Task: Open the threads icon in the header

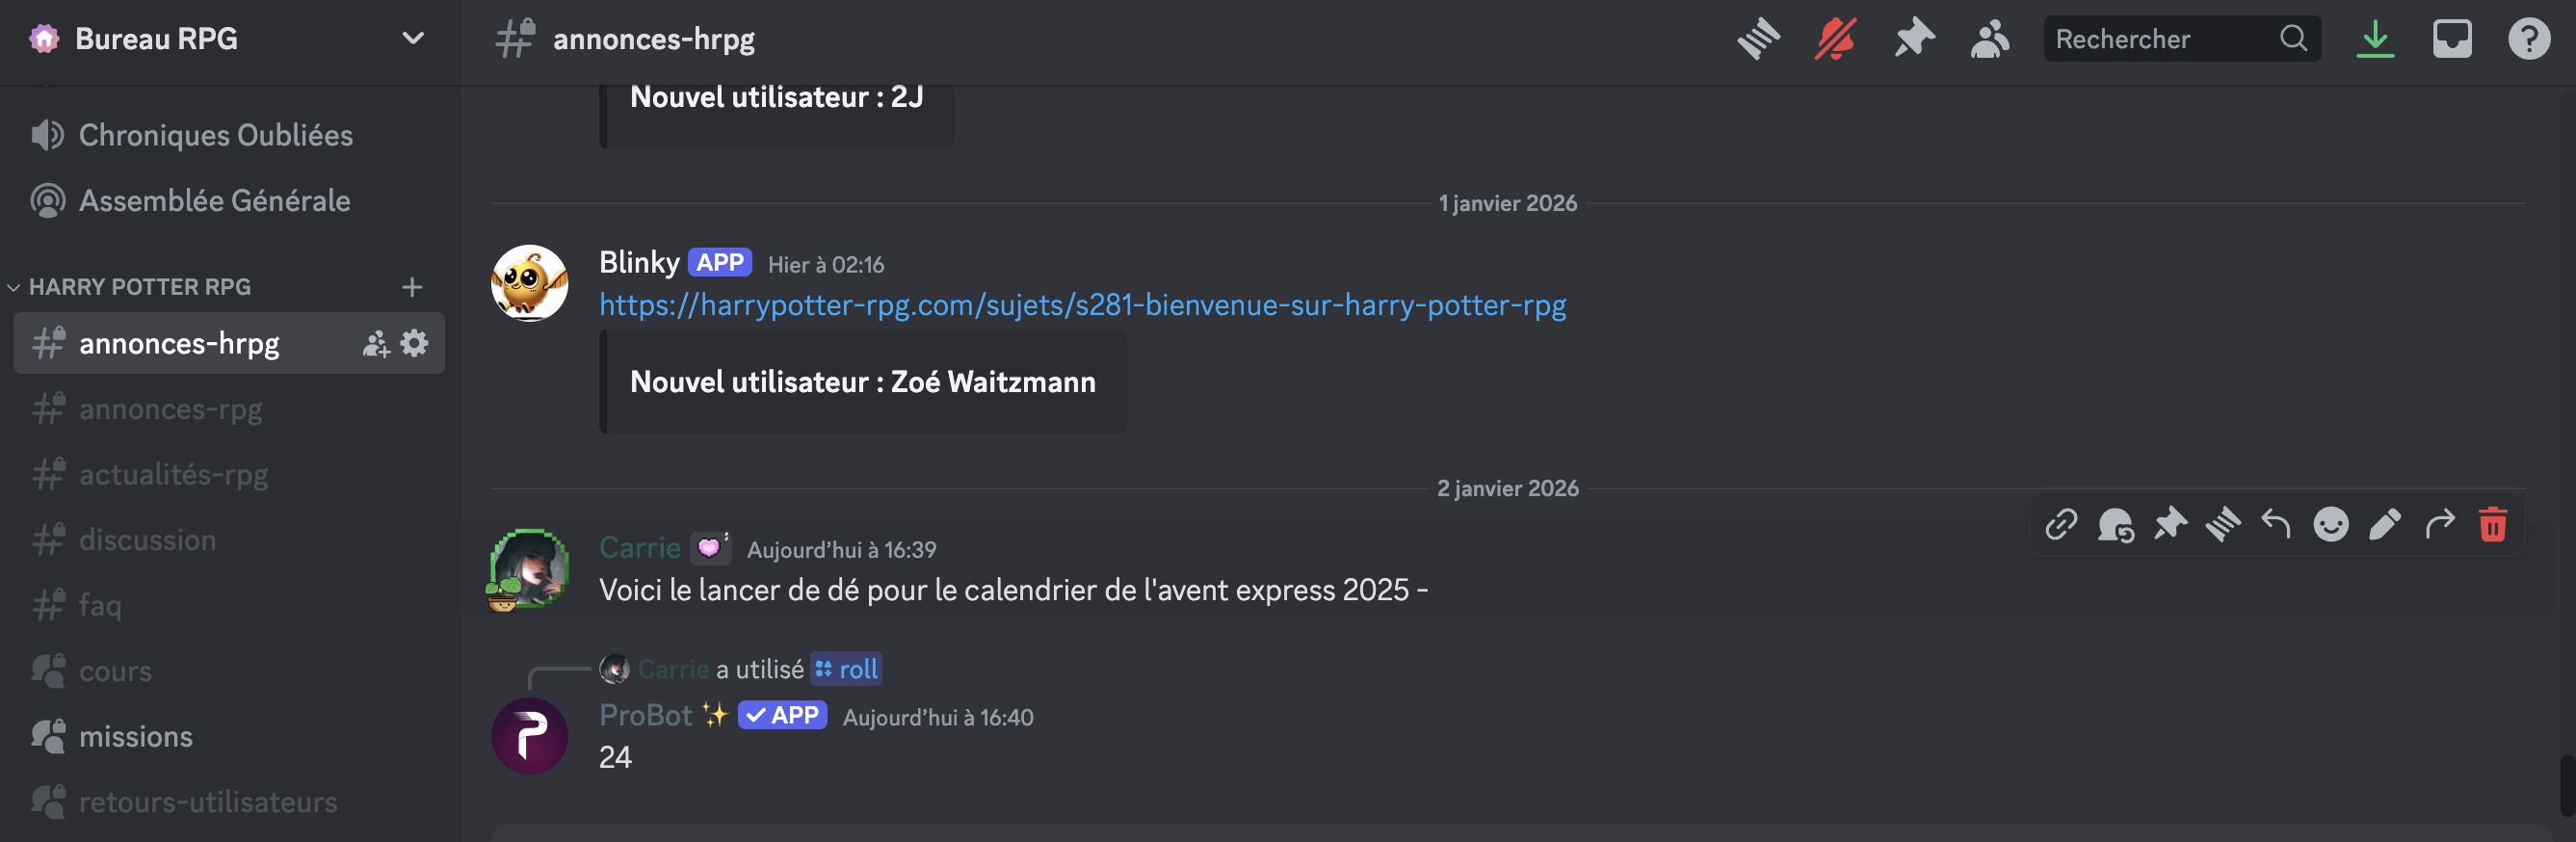Action: pyautogui.click(x=1758, y=39)
